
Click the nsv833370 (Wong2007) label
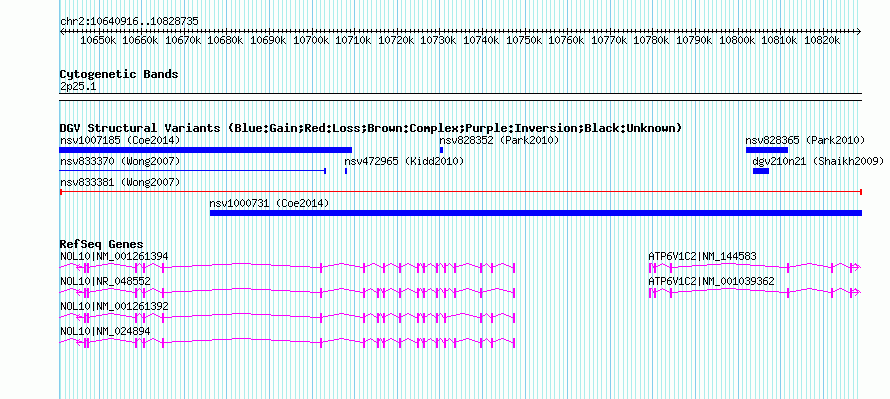pos(120,162)
